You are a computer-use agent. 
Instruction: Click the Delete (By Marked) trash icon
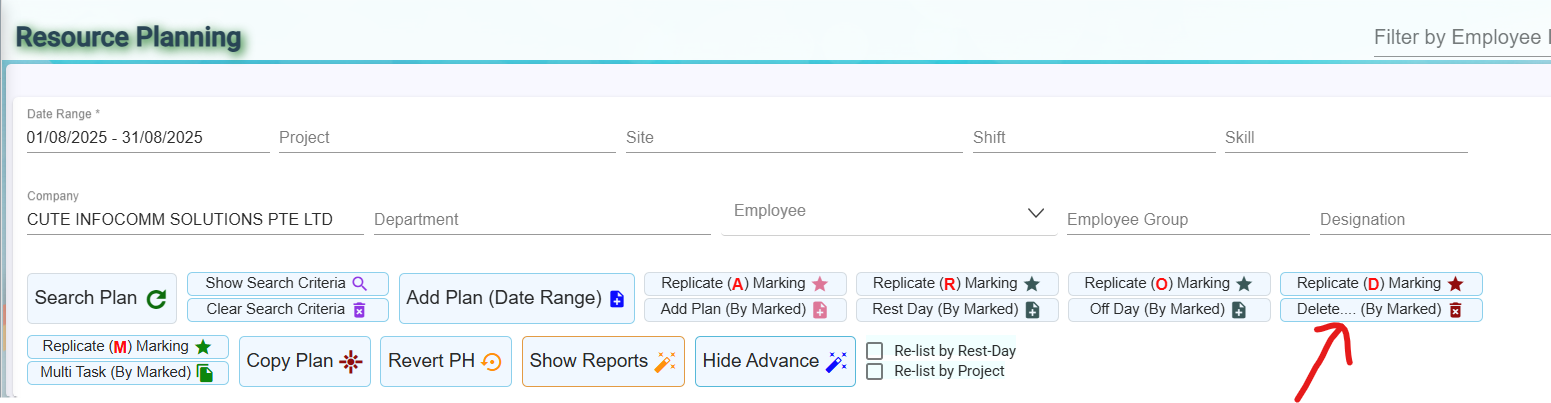point(1456,310)
